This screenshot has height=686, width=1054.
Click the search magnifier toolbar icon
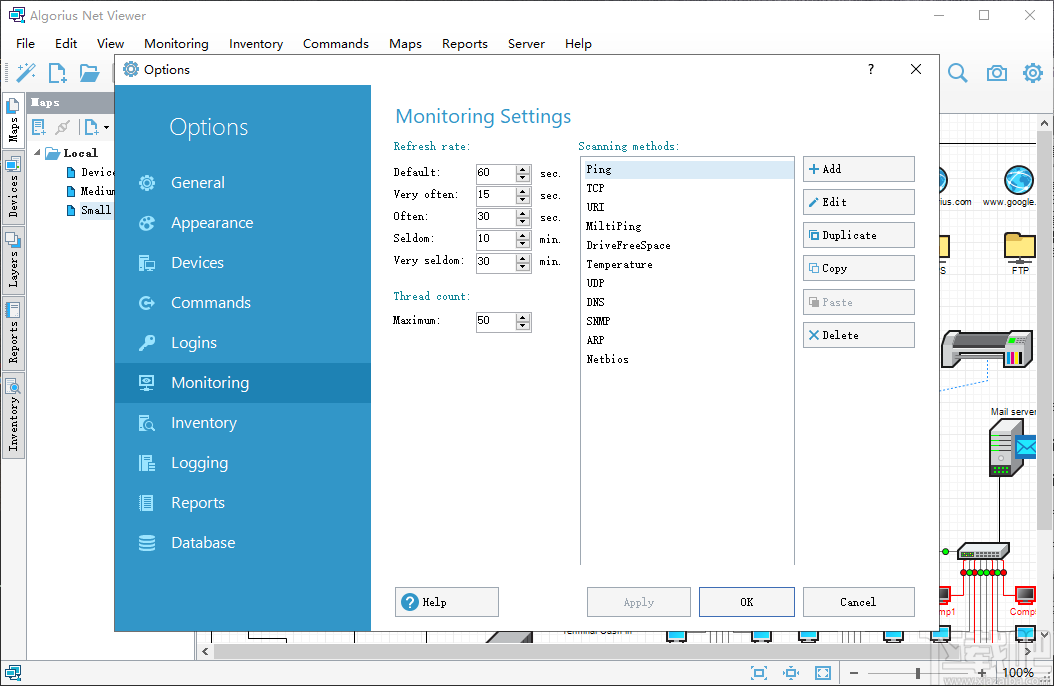click(x=958, y=73)
